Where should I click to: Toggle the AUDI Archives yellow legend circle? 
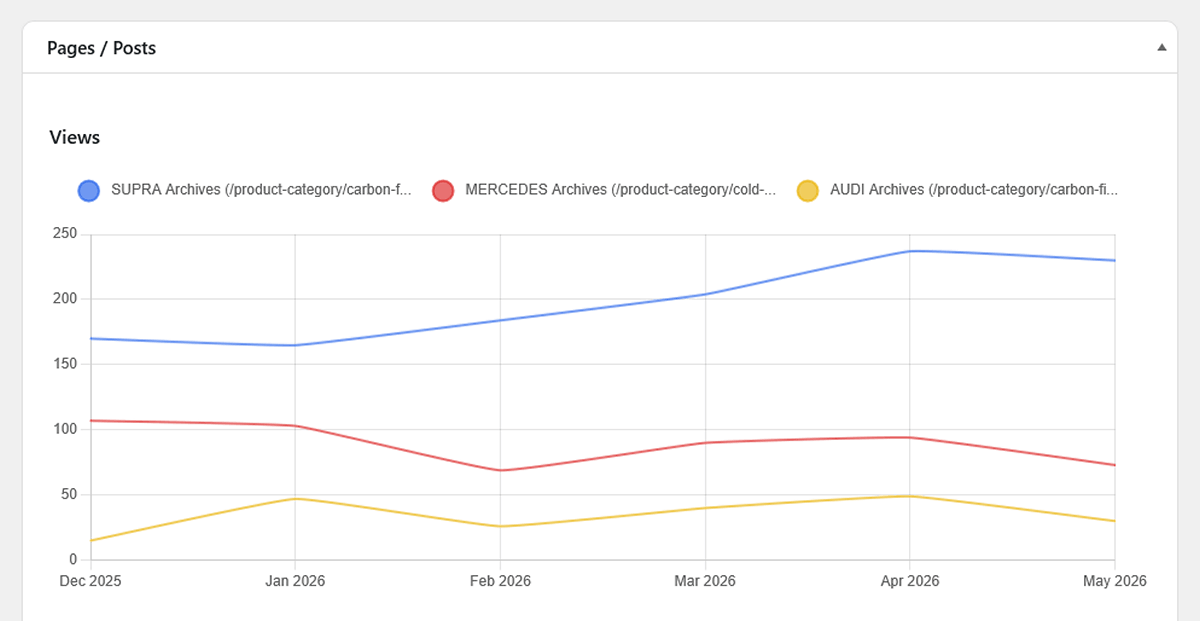tap(807, 190)
